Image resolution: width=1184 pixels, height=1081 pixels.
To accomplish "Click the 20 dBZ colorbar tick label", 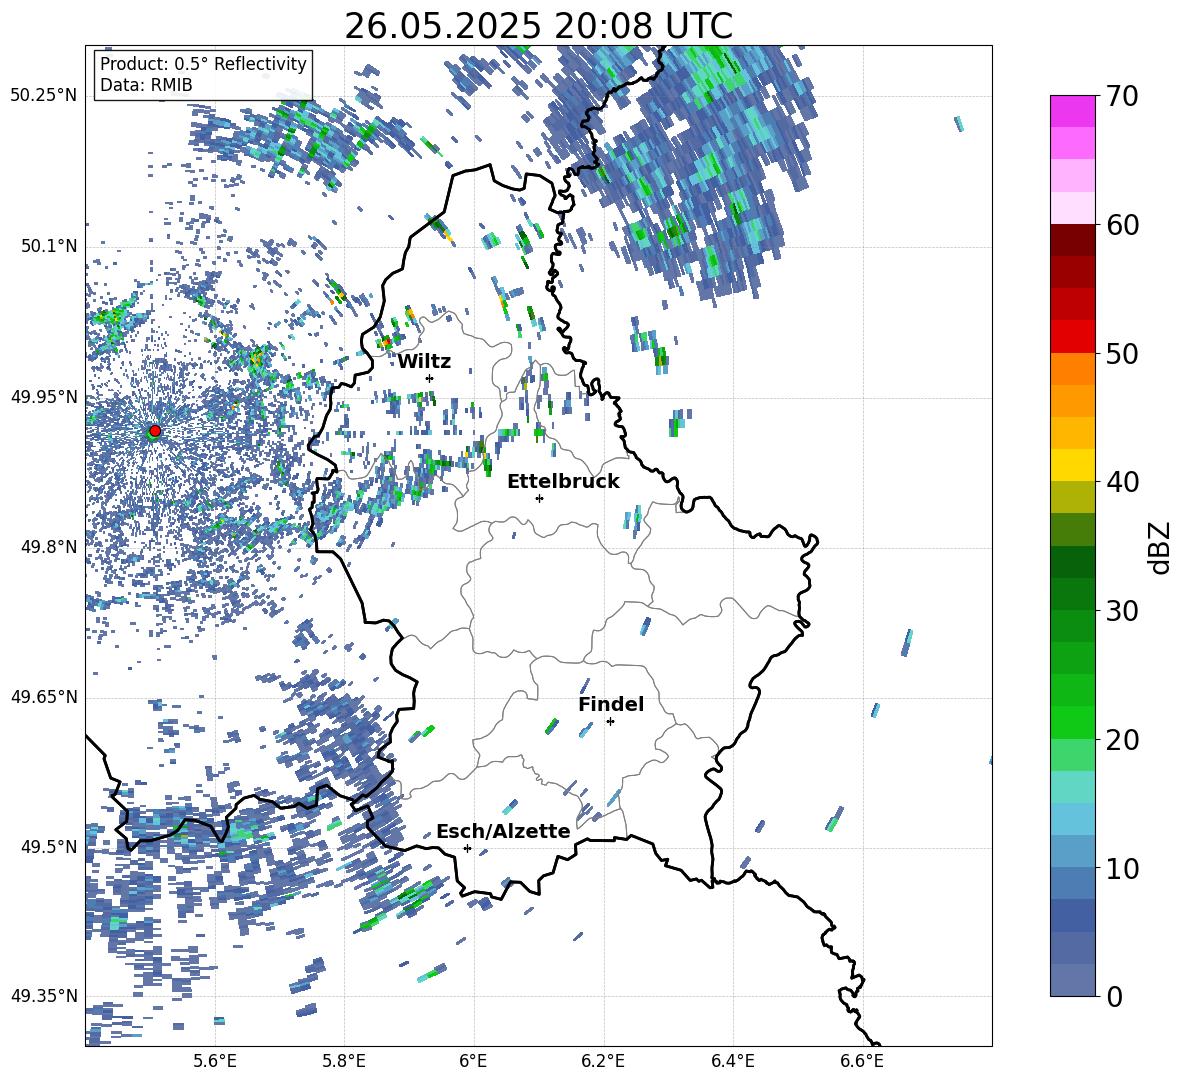I will click(x=1122, y=740).
